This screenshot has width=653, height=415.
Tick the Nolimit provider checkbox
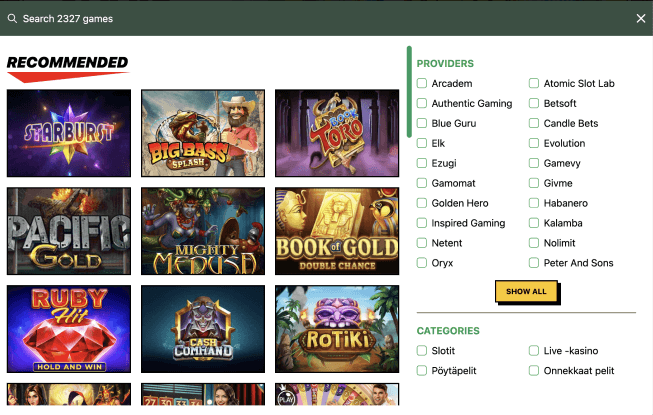[534, 243]
